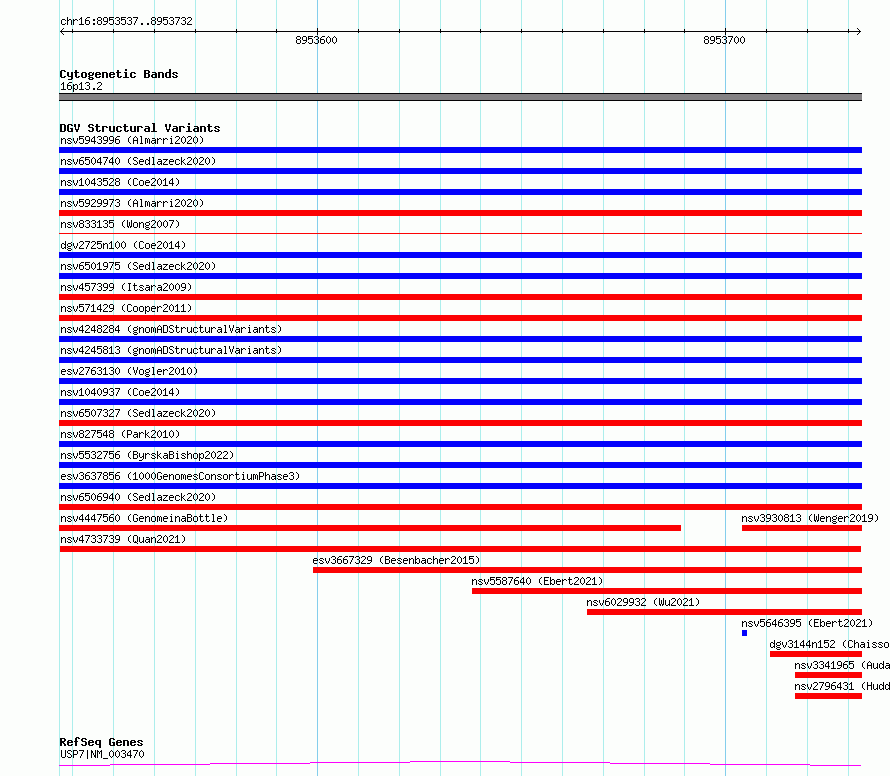Open the dgv3144n152 variant label
890x776 pixels.
pyautogui.click(x=829, y=644)
